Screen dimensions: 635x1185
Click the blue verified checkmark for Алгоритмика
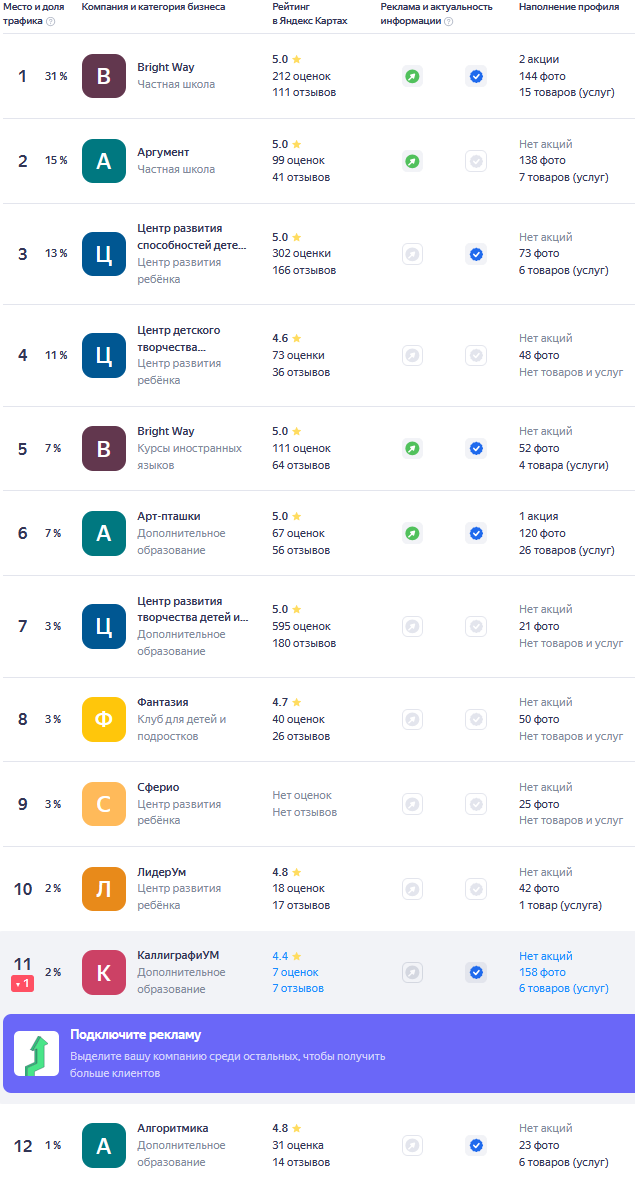[475, 1146]
